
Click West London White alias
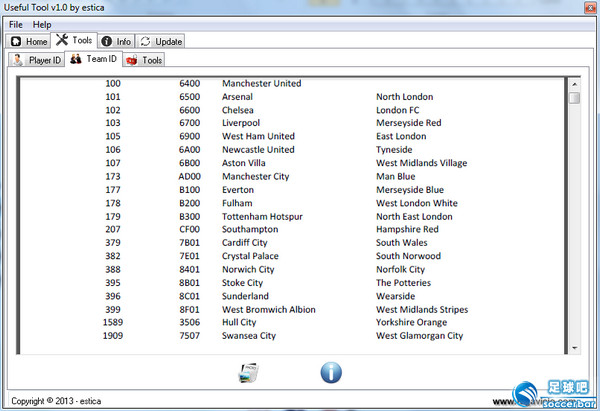[x=417, y=203]
